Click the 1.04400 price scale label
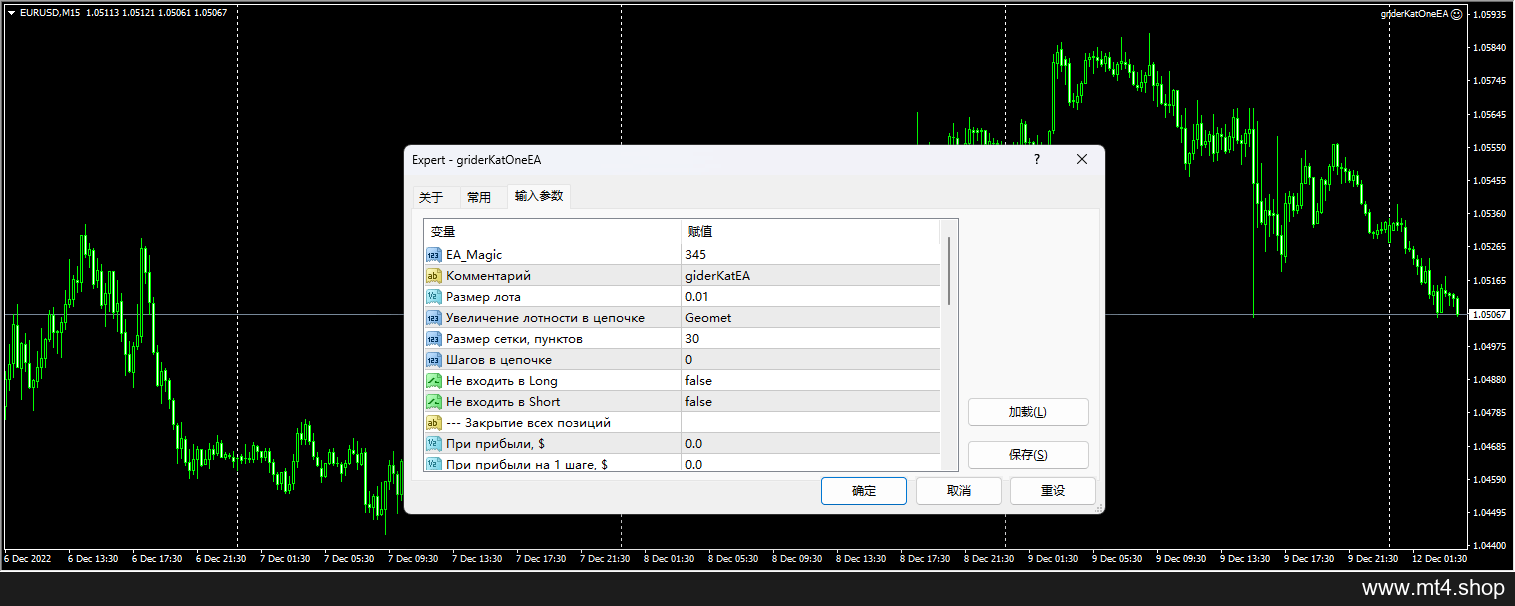The height and width of the screenshot is (606, 1515). tap(1490, 546)
